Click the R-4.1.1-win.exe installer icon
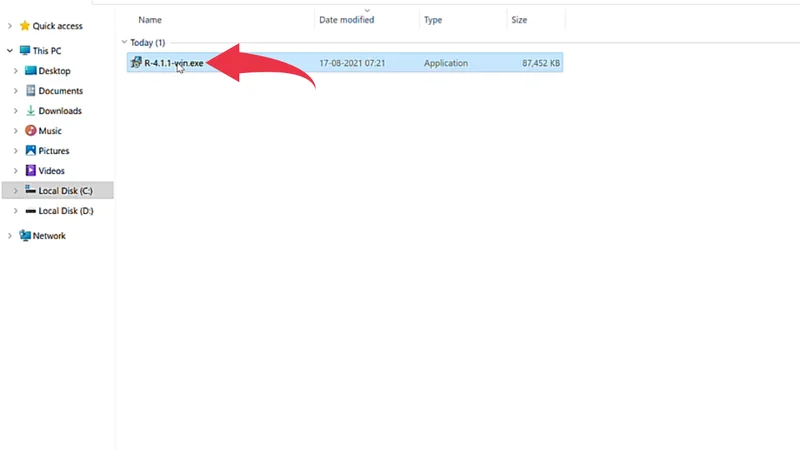 tap(135, 63)
